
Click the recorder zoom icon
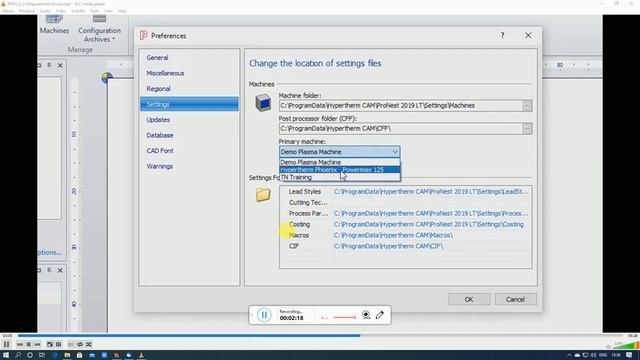[366, 315]
